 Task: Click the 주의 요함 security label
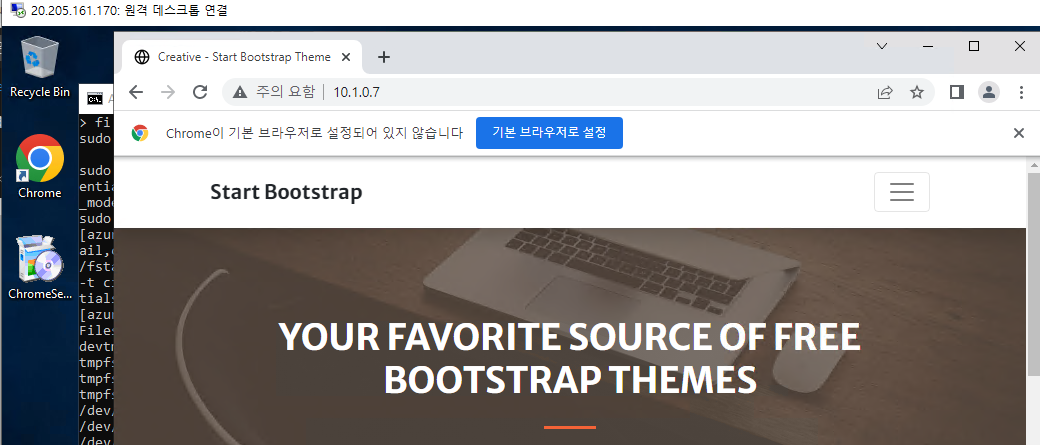(x=286, y=92)
